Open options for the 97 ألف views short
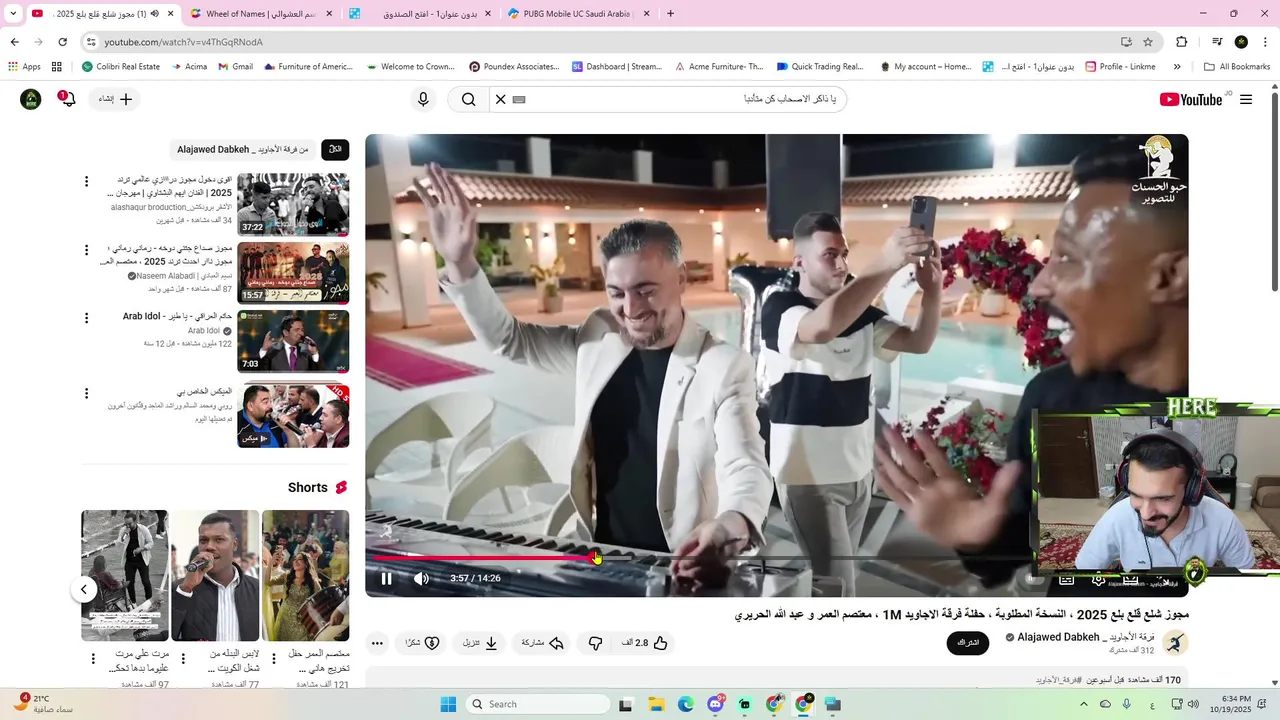Screen dimensions: 1280x720 [x=93, y=659]
